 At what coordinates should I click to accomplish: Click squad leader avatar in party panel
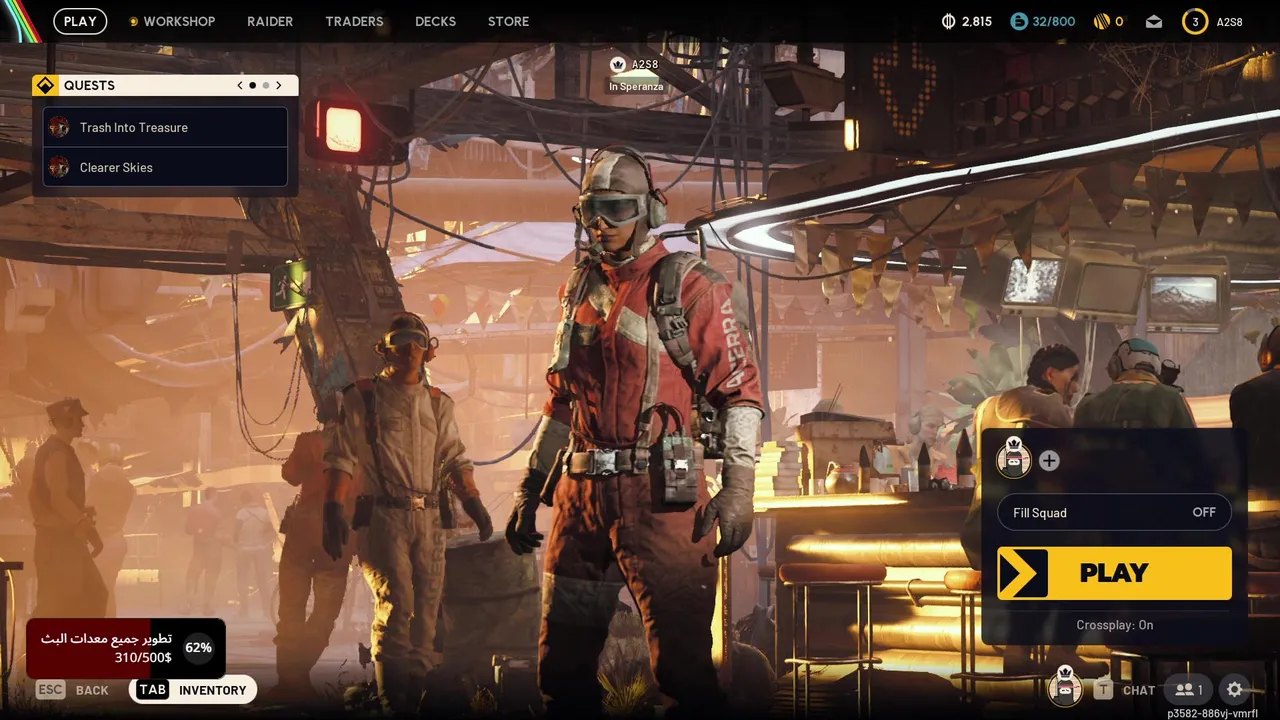(1014, 459)
